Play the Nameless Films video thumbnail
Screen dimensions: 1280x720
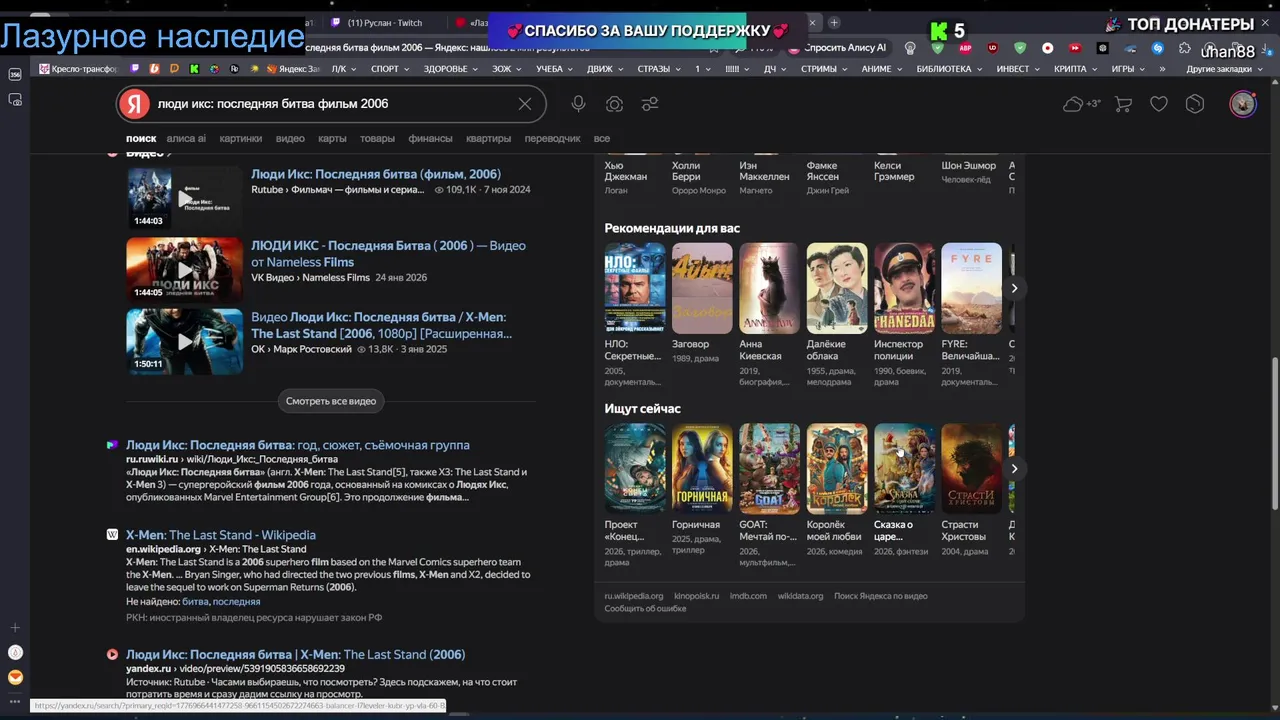click(x=185, y=269)
